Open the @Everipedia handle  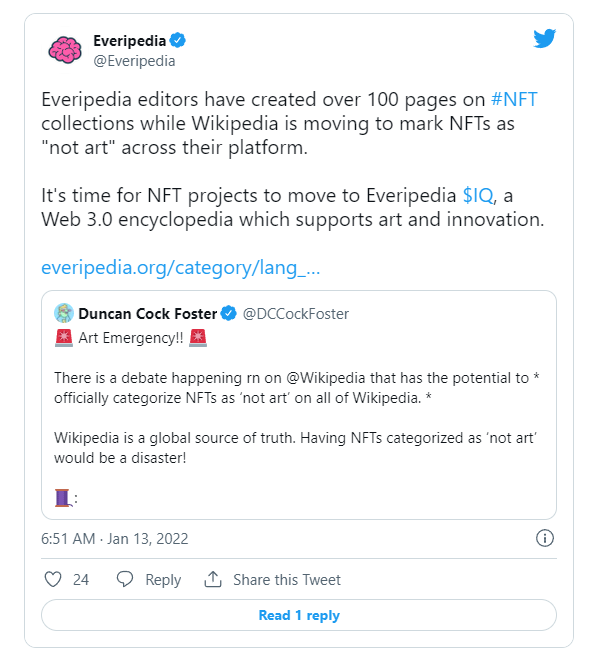click(134, 61)
